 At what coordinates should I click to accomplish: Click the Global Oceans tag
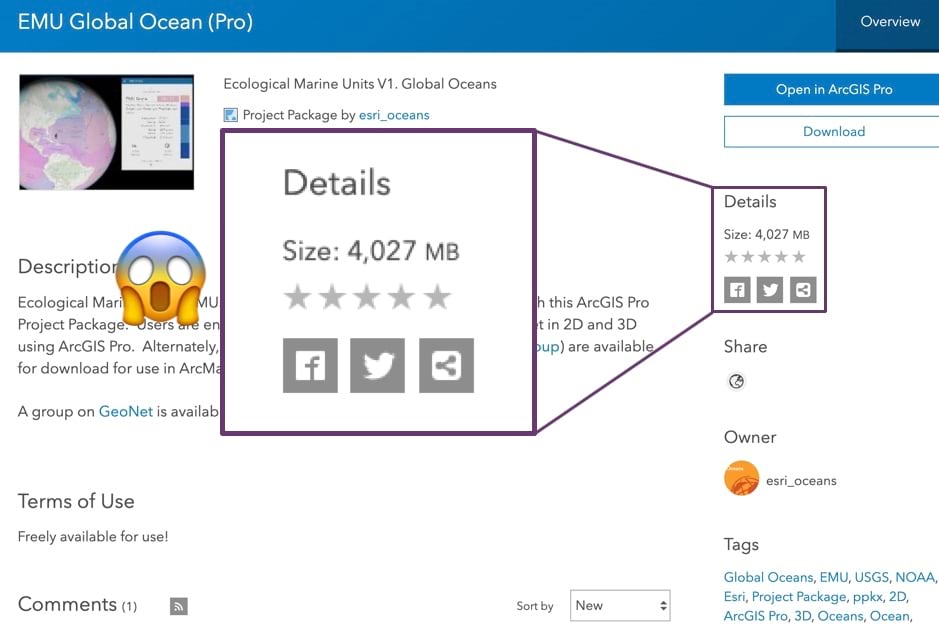(x=768, y=577)
